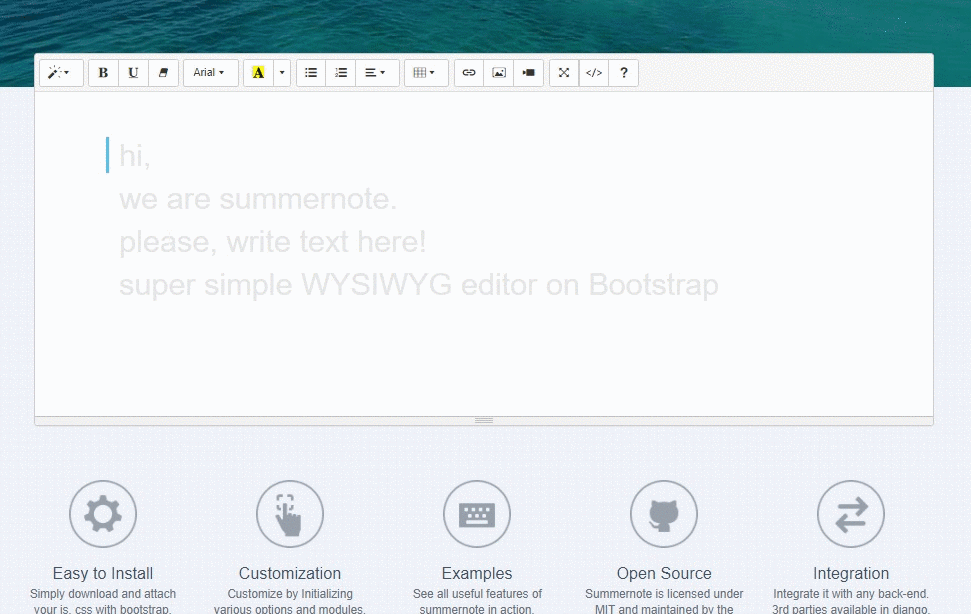Clear formatting with the eraser icon

(x=162, y=72)
